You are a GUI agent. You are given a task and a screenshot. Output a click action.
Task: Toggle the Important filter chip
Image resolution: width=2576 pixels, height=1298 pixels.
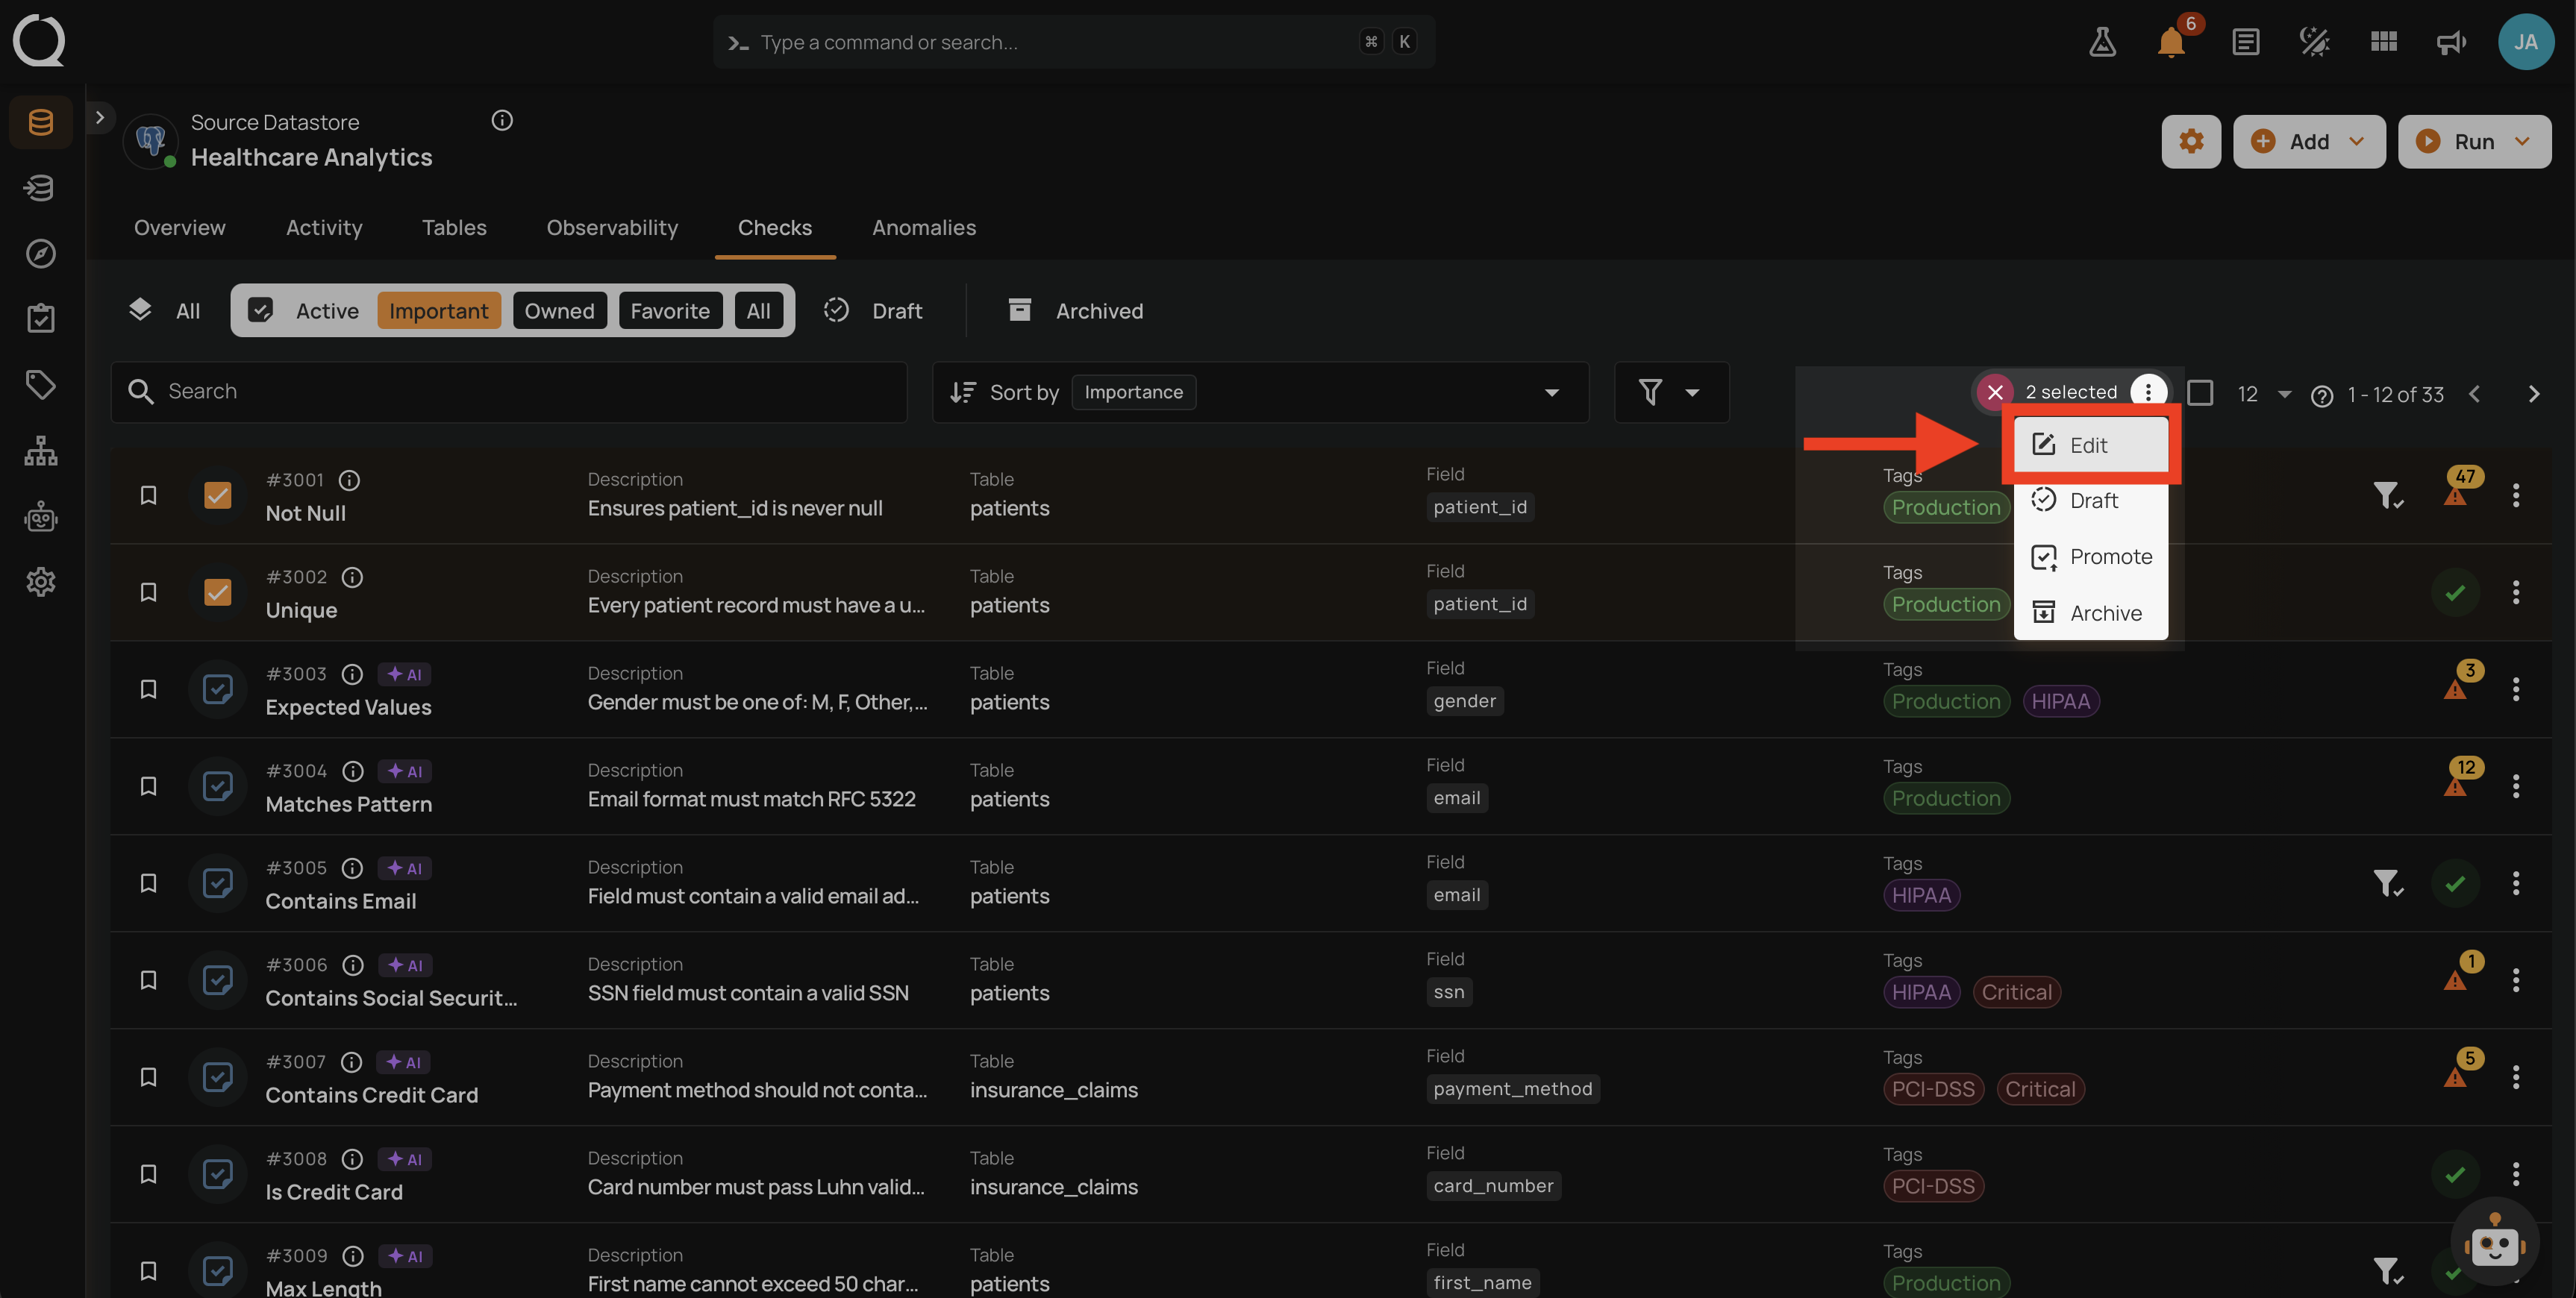click(x=438, y=310)
